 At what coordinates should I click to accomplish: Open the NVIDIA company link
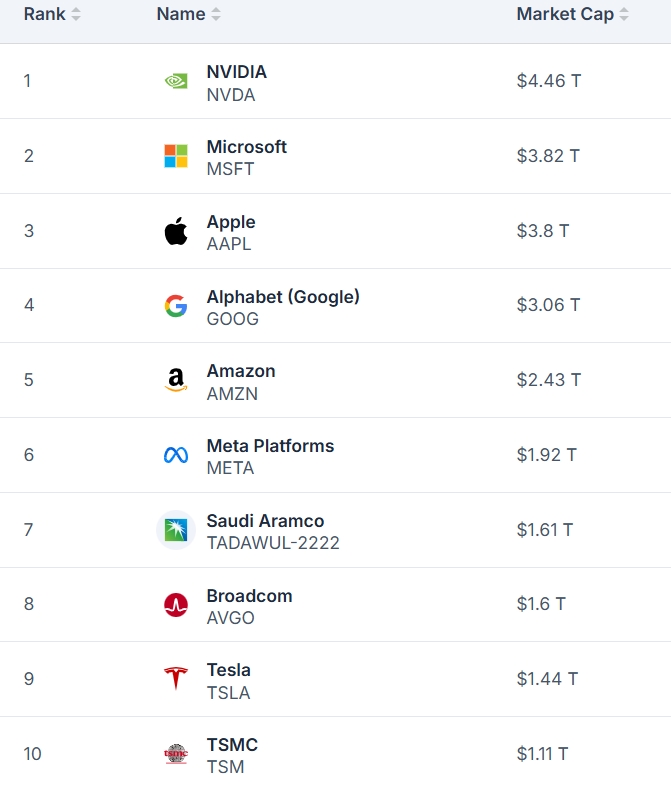(236, 72)
